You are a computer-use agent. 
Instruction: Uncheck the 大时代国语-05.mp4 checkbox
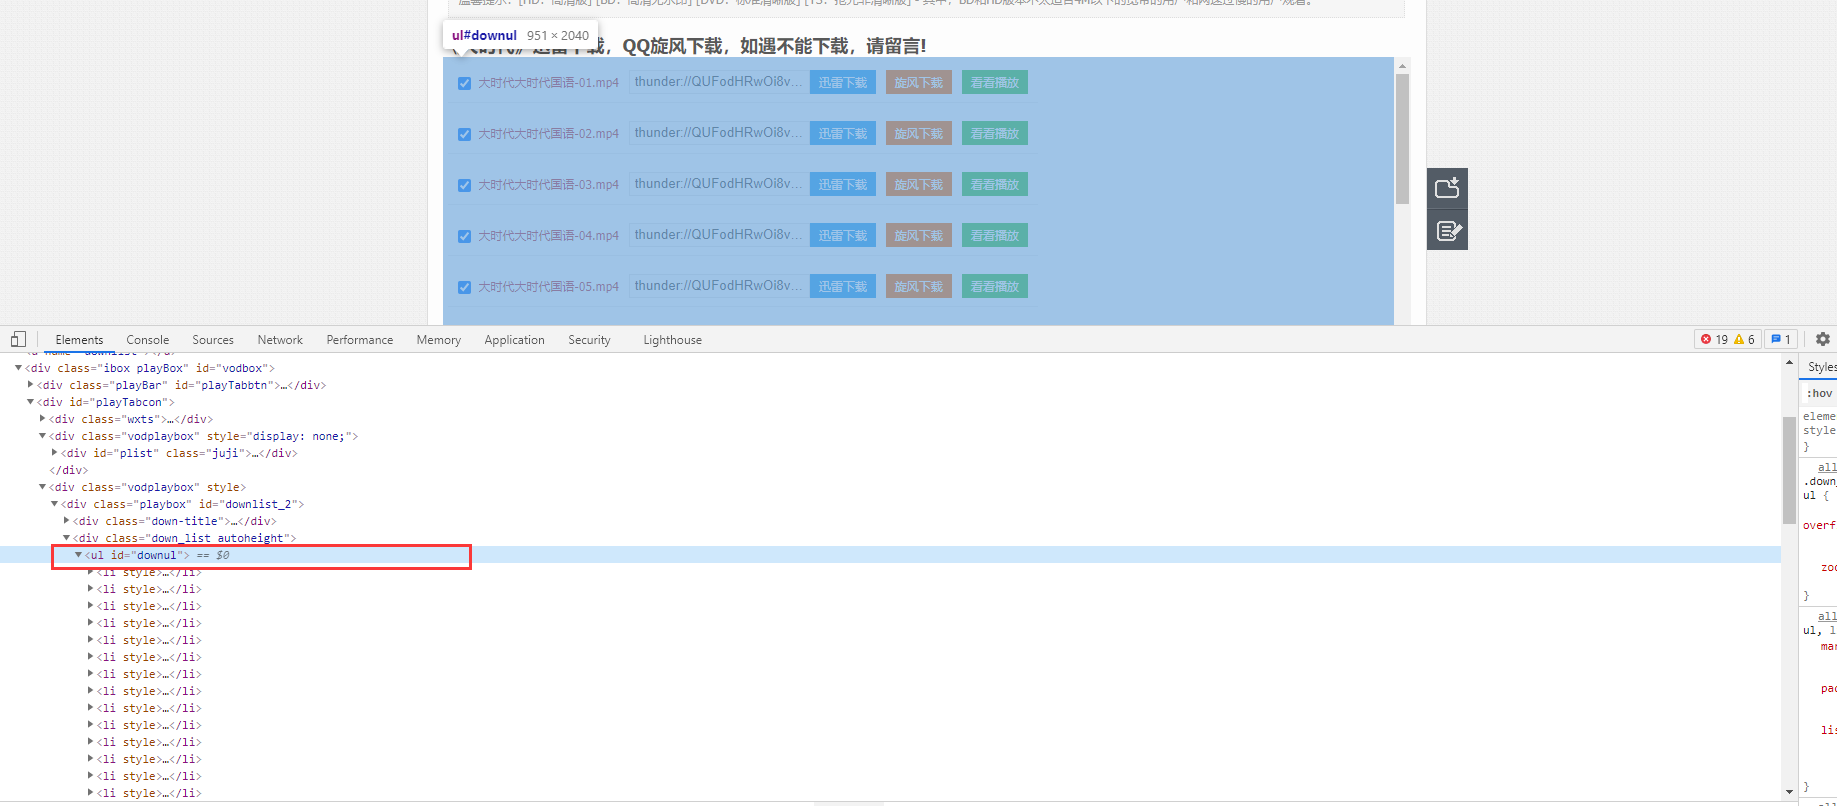tap(464, 287)
